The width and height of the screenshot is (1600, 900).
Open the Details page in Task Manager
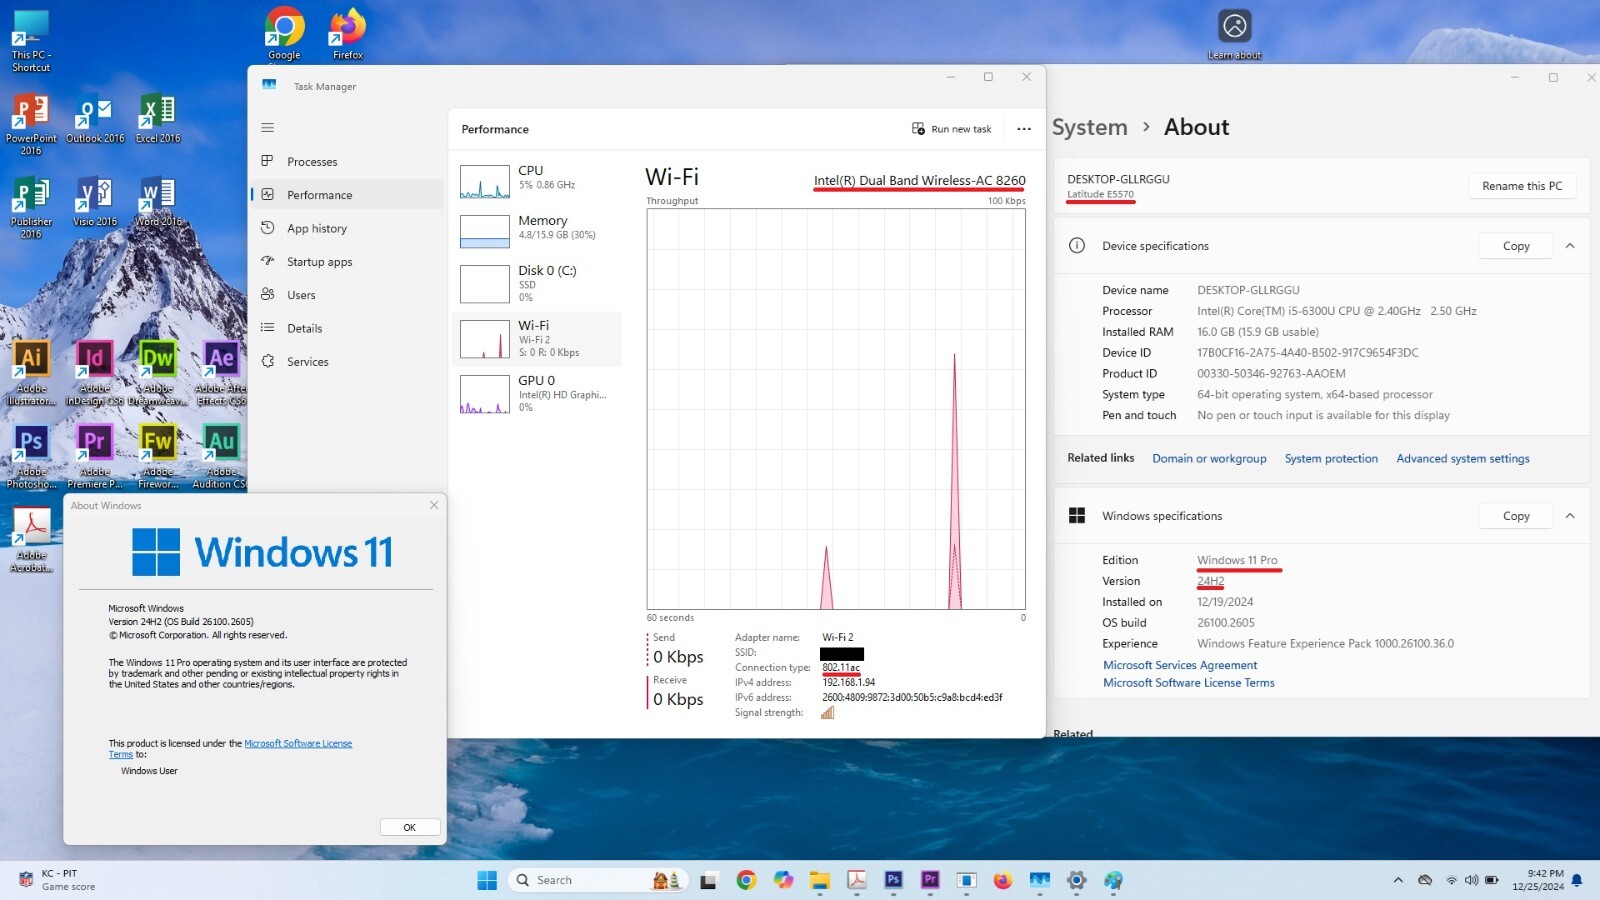click(347, 328)
